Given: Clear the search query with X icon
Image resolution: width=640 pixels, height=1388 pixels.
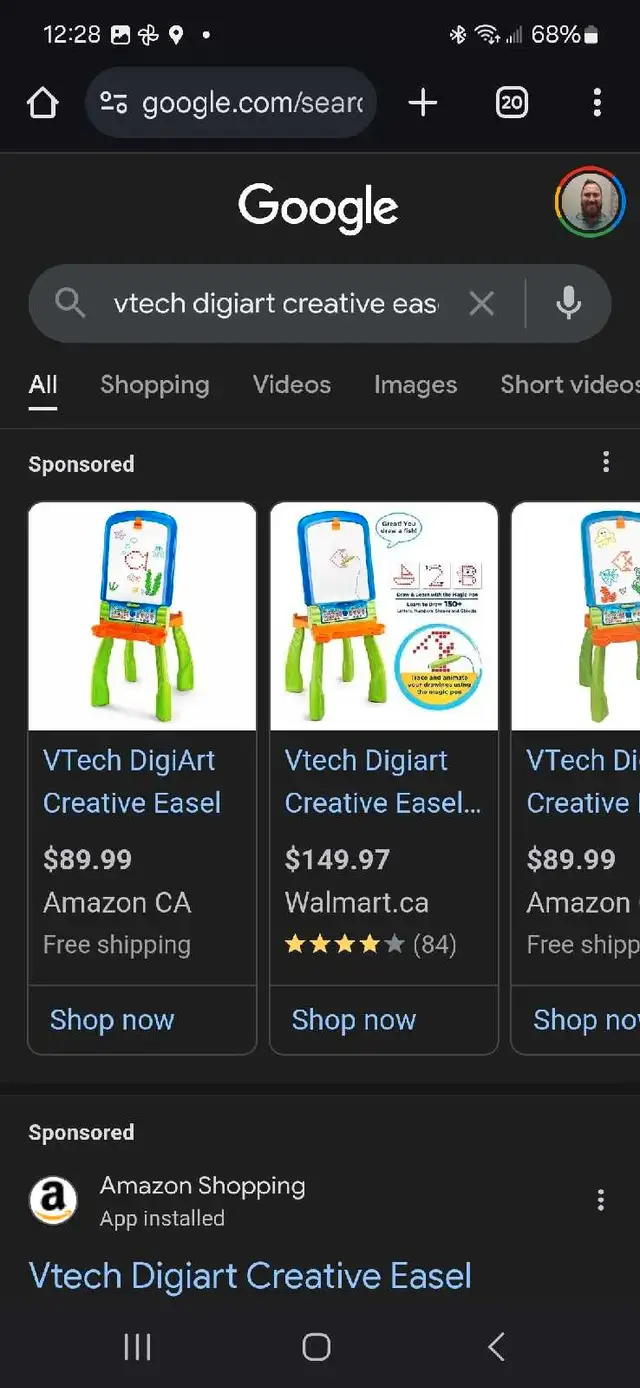Looking at the screenshot, I should [x=482, y=303].
